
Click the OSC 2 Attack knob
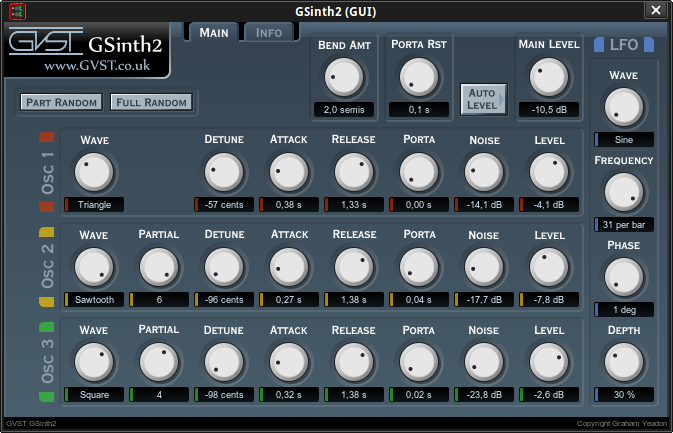click(289, 267)
